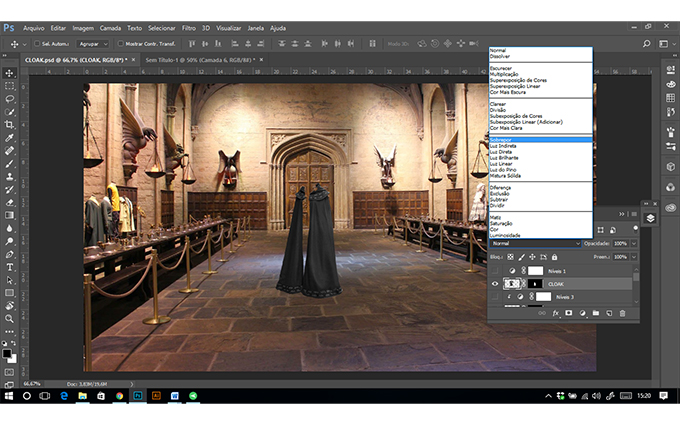Show the Níveis 1 layer visibility box
Screen dimensions: 680x425
[x=495, y=271]
